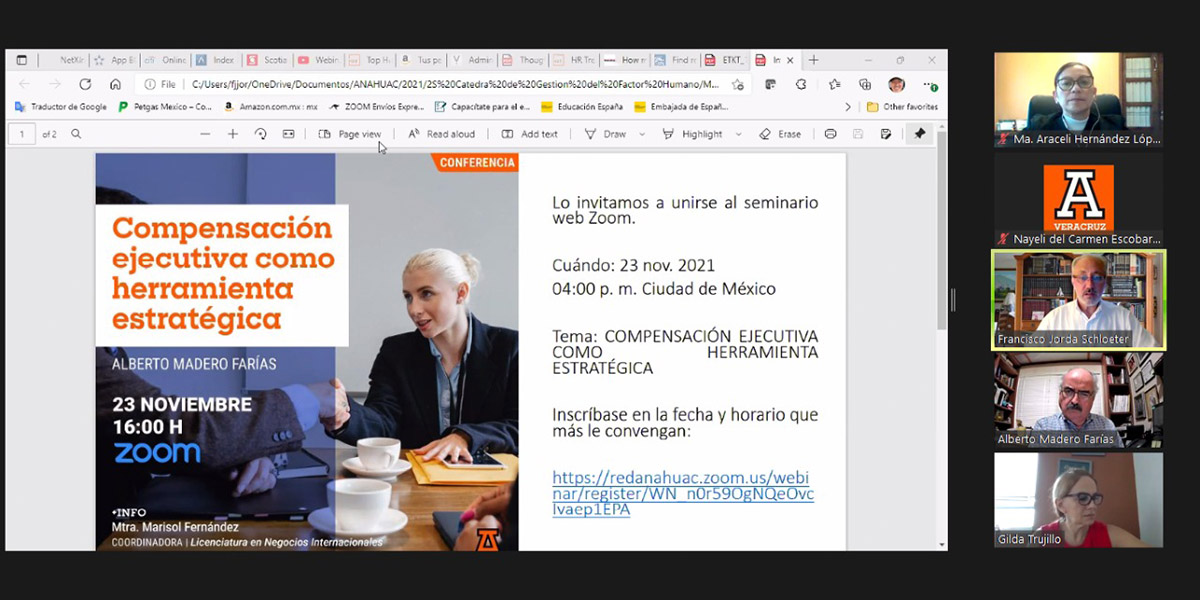Click the PDF page number field
The image size is (1200, 600).
point(22,134)
